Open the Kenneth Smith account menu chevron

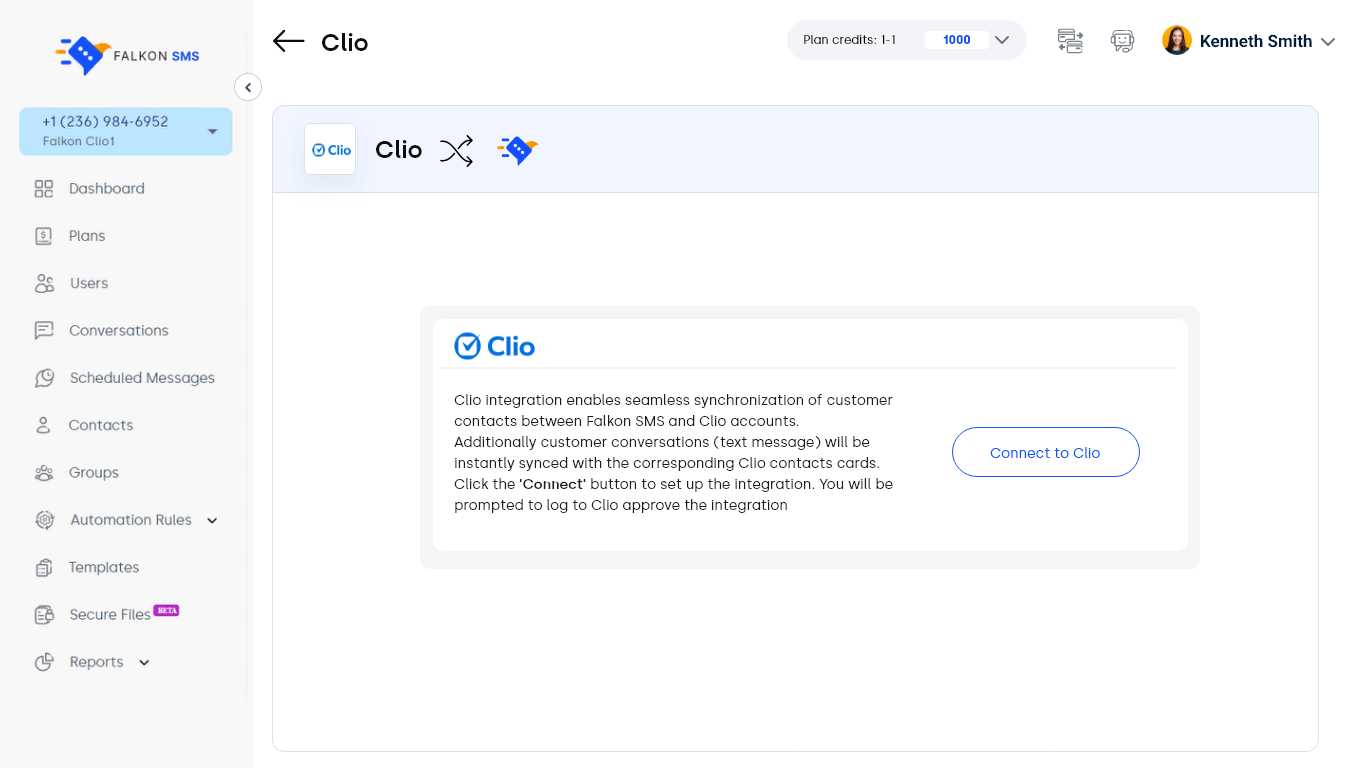(1328, 42)
